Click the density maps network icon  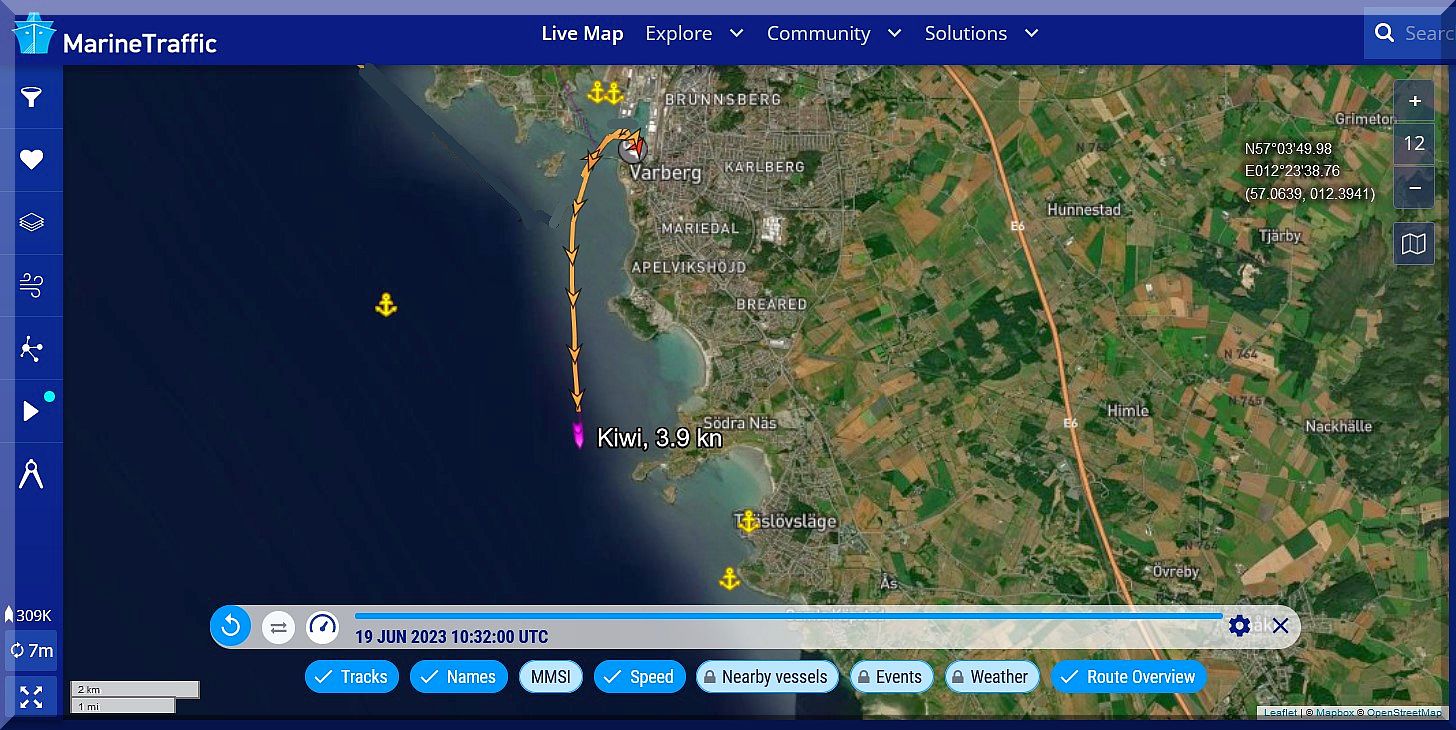tap(32, 349)
